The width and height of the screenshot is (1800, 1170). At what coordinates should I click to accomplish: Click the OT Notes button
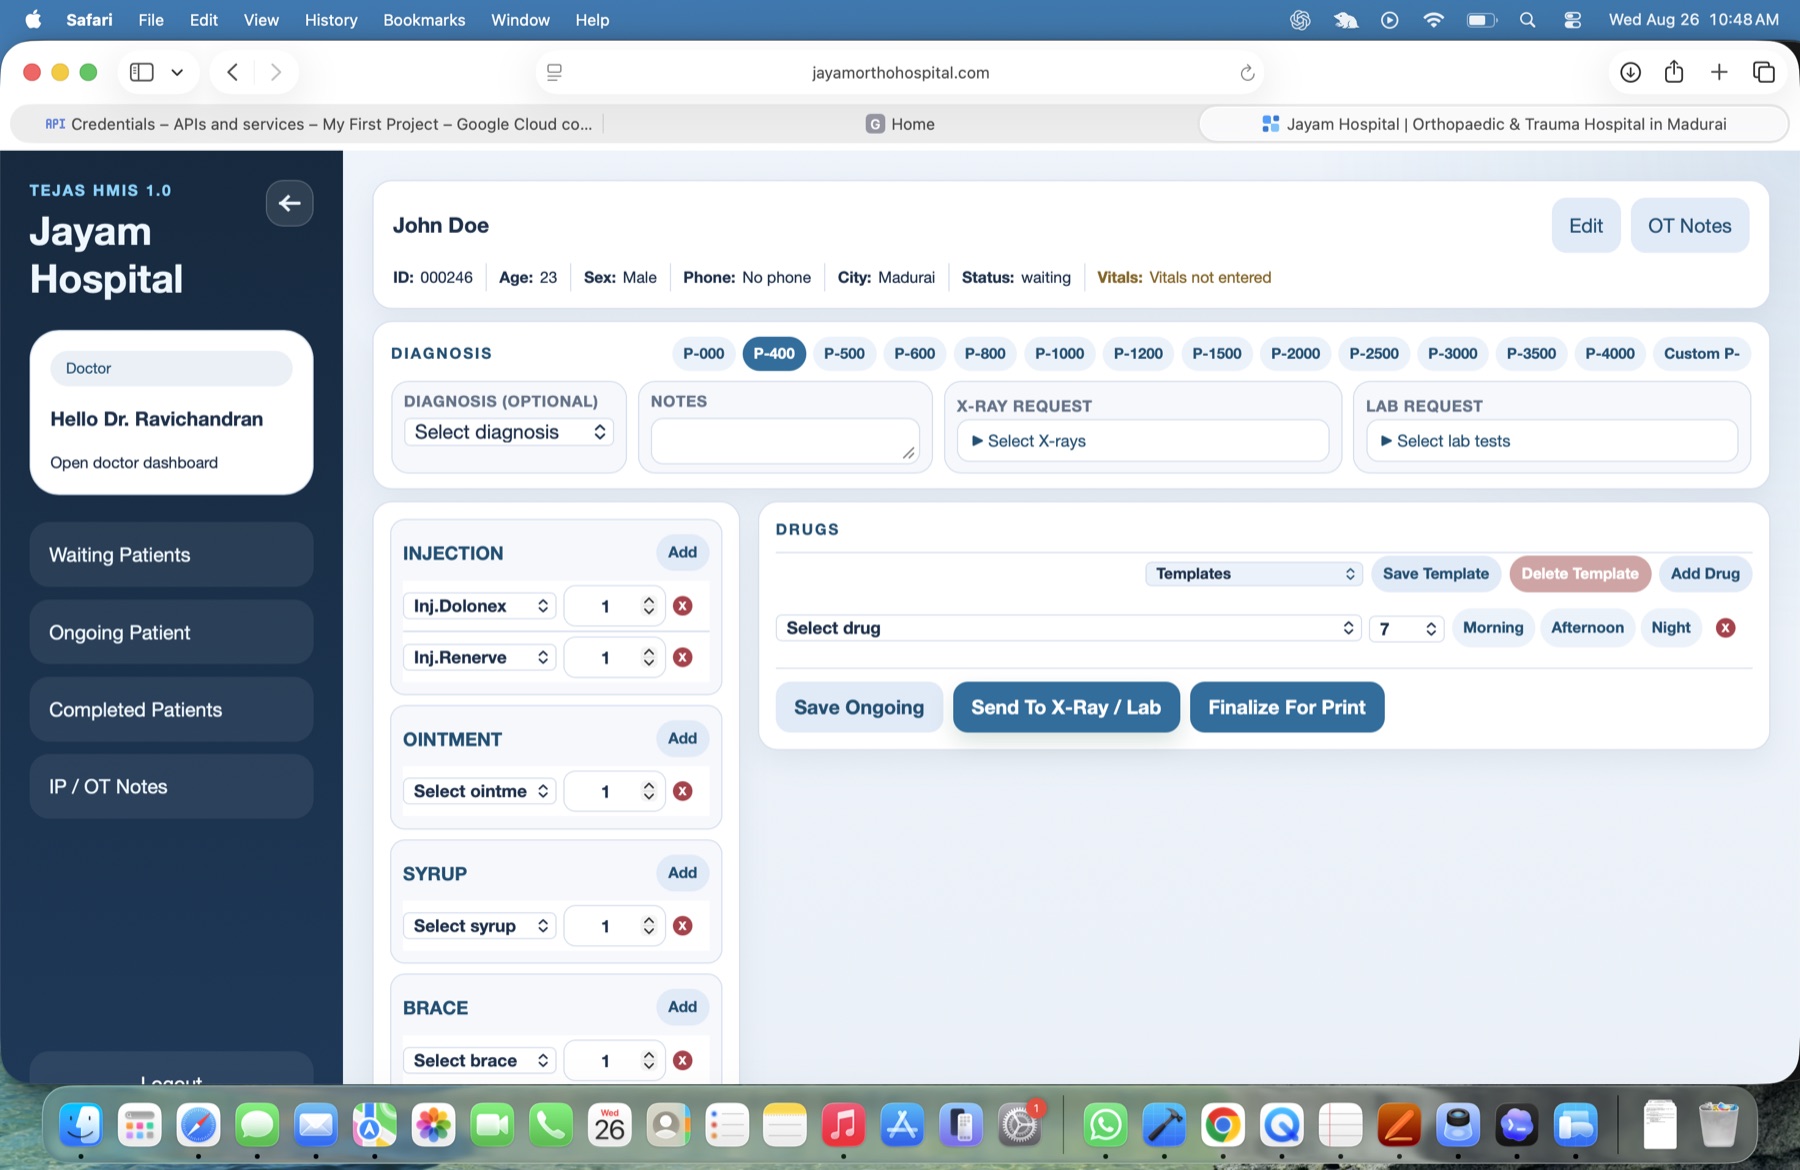point(1690,226)
